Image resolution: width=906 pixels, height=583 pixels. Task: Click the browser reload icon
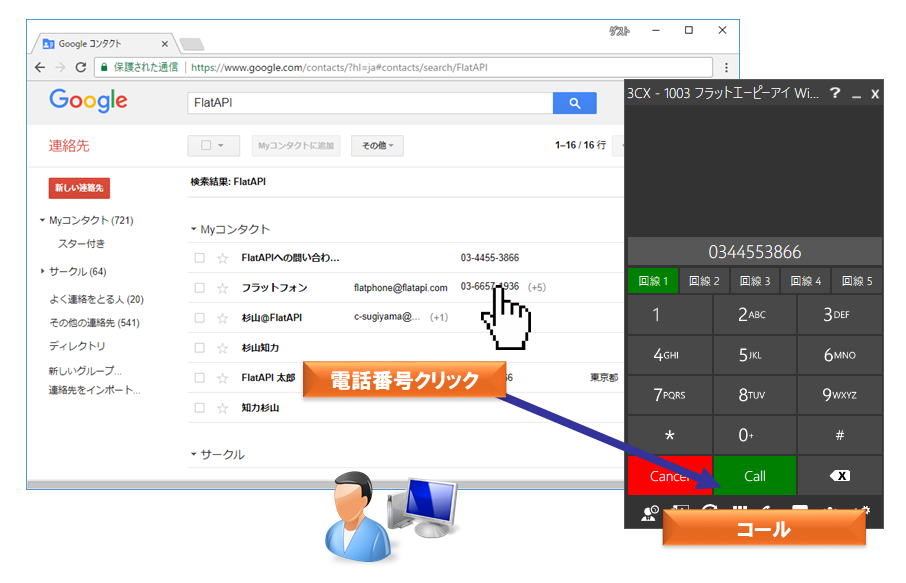click(x=82, y=67)
